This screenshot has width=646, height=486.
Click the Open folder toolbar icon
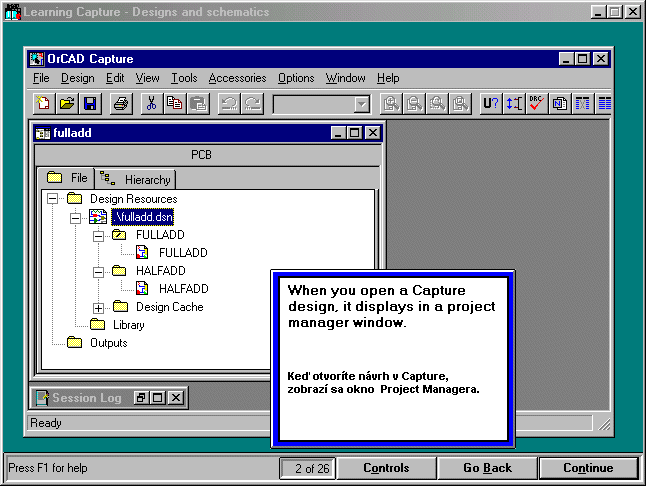66,103
